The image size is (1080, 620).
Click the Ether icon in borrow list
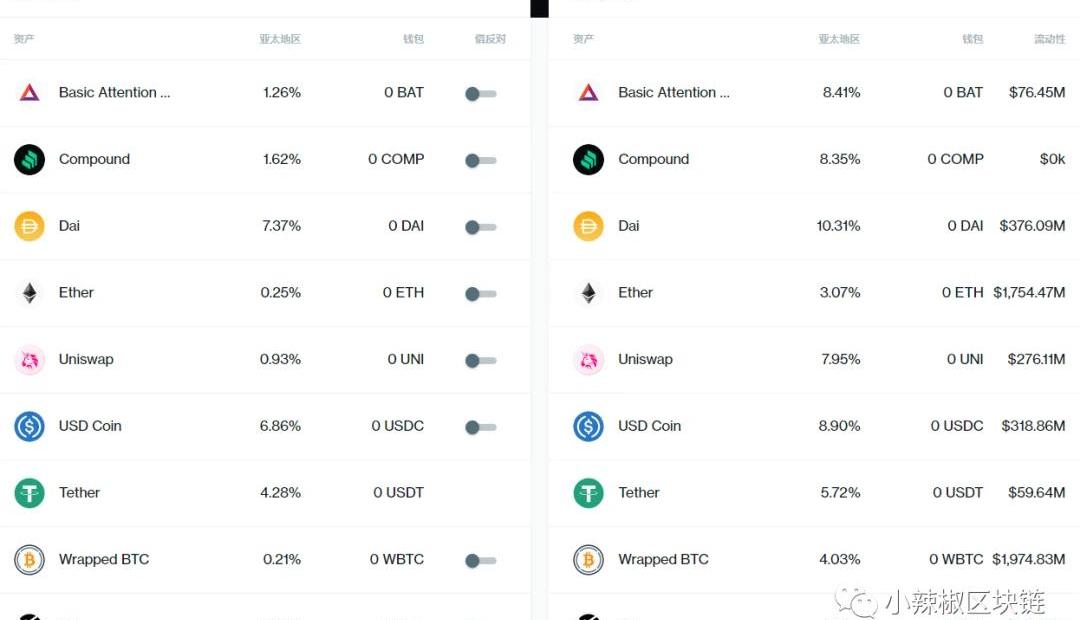588,293
